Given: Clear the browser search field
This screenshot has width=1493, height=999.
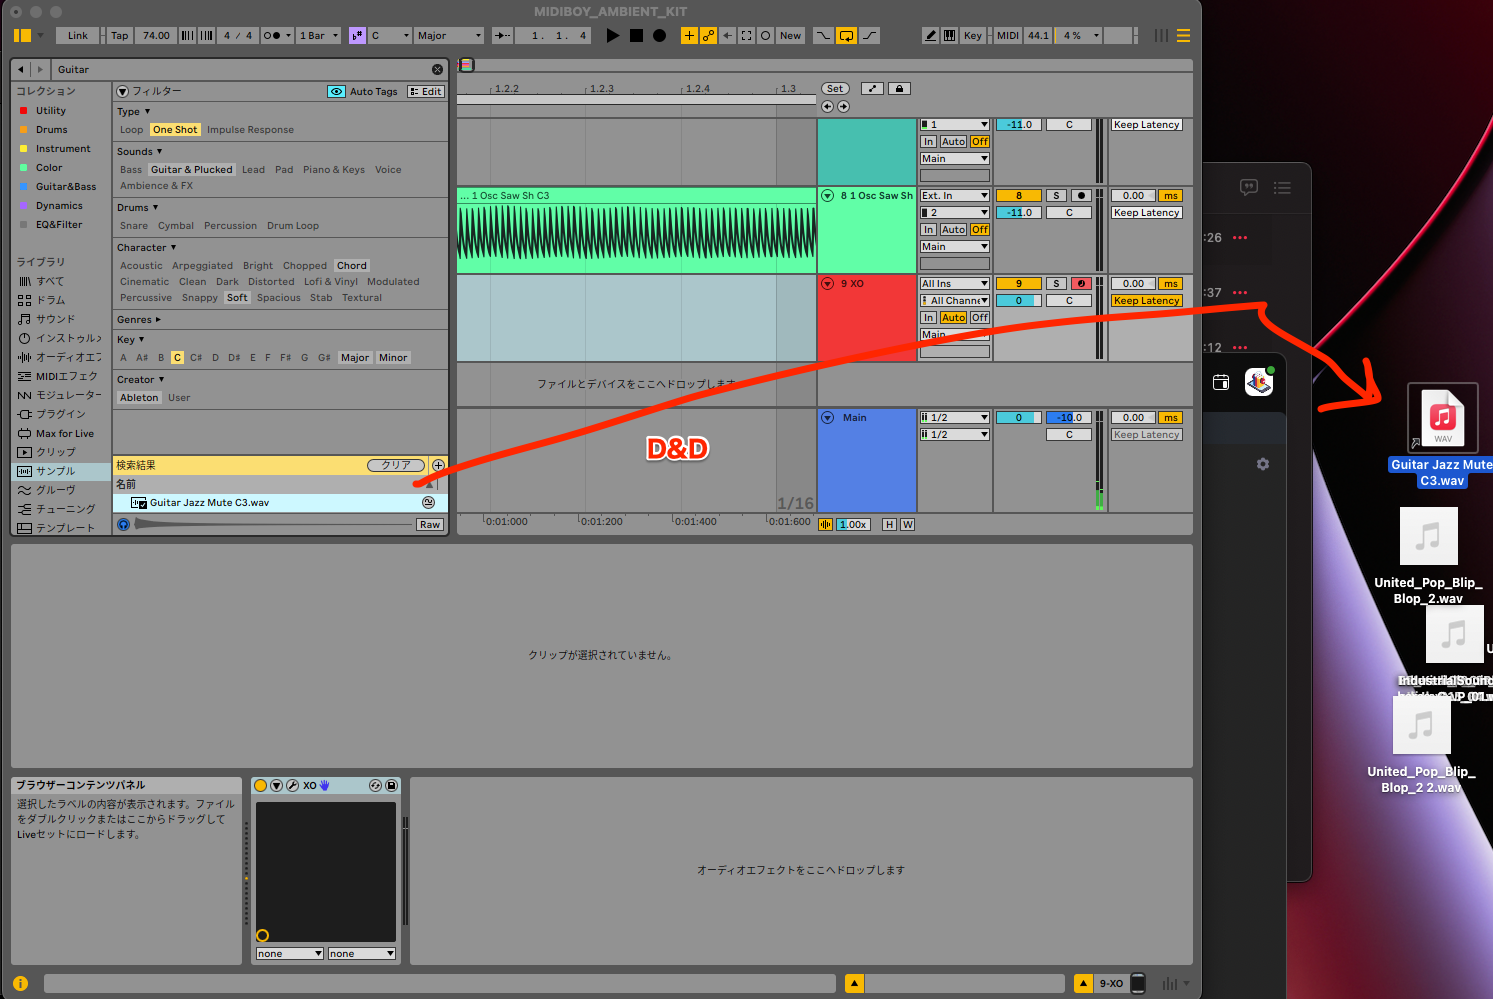Looking at the screenshot, I should tap(437, 70).
